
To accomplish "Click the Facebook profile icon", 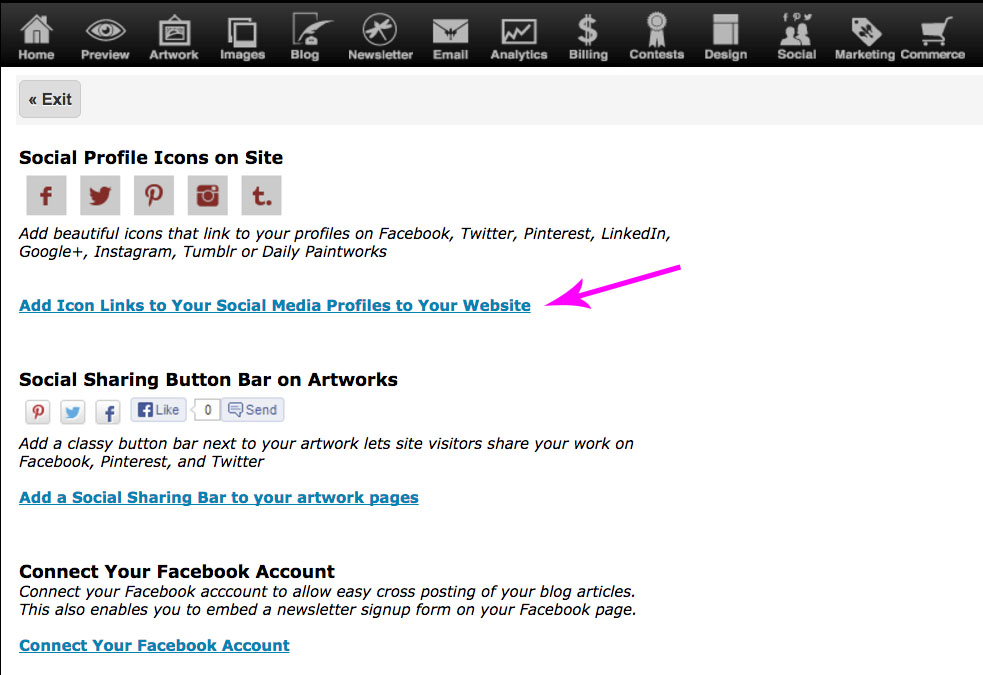I will pos(46,195).
